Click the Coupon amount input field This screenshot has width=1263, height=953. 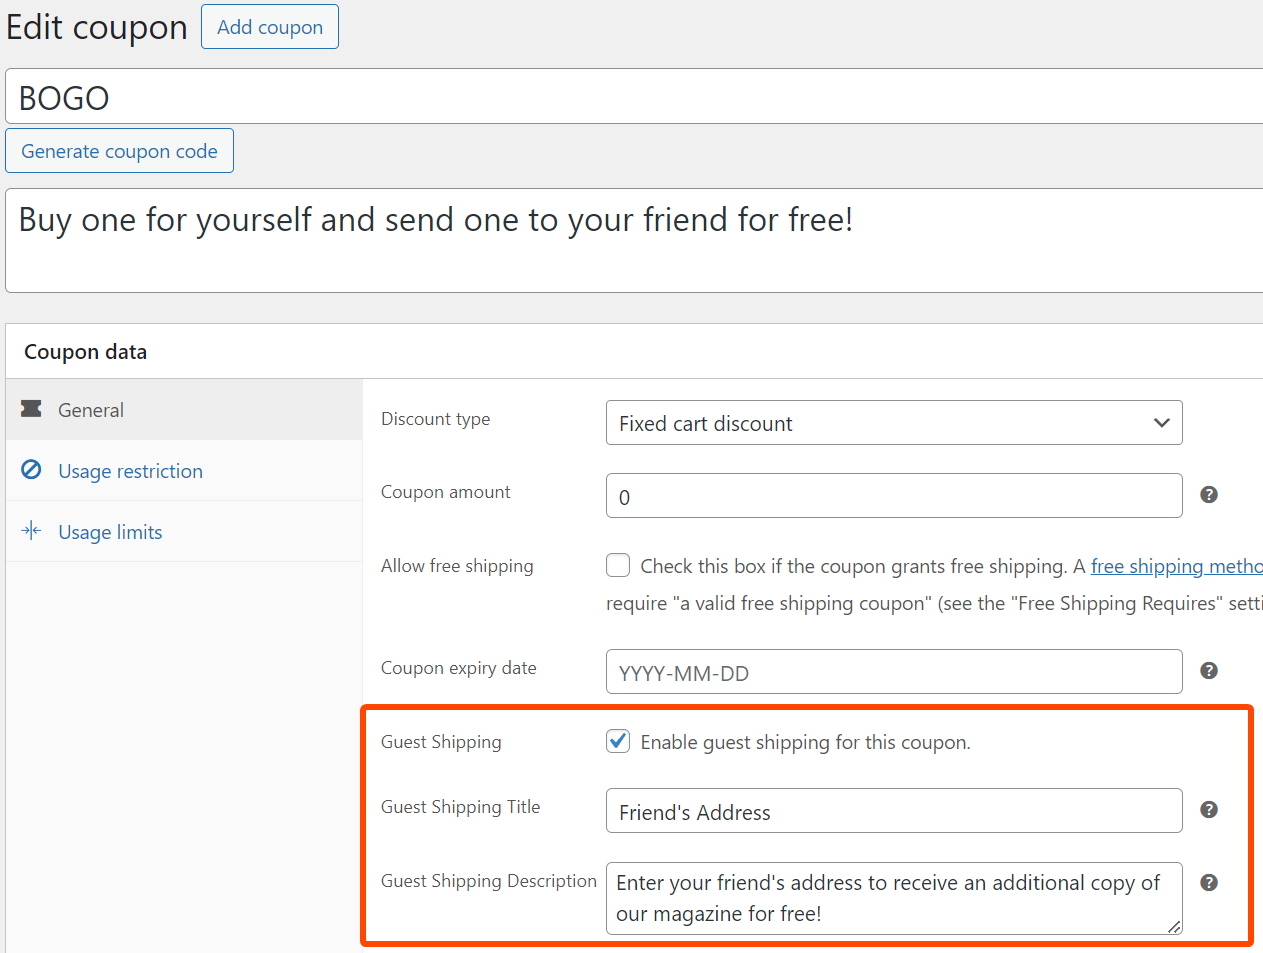(x=894, y=496)
